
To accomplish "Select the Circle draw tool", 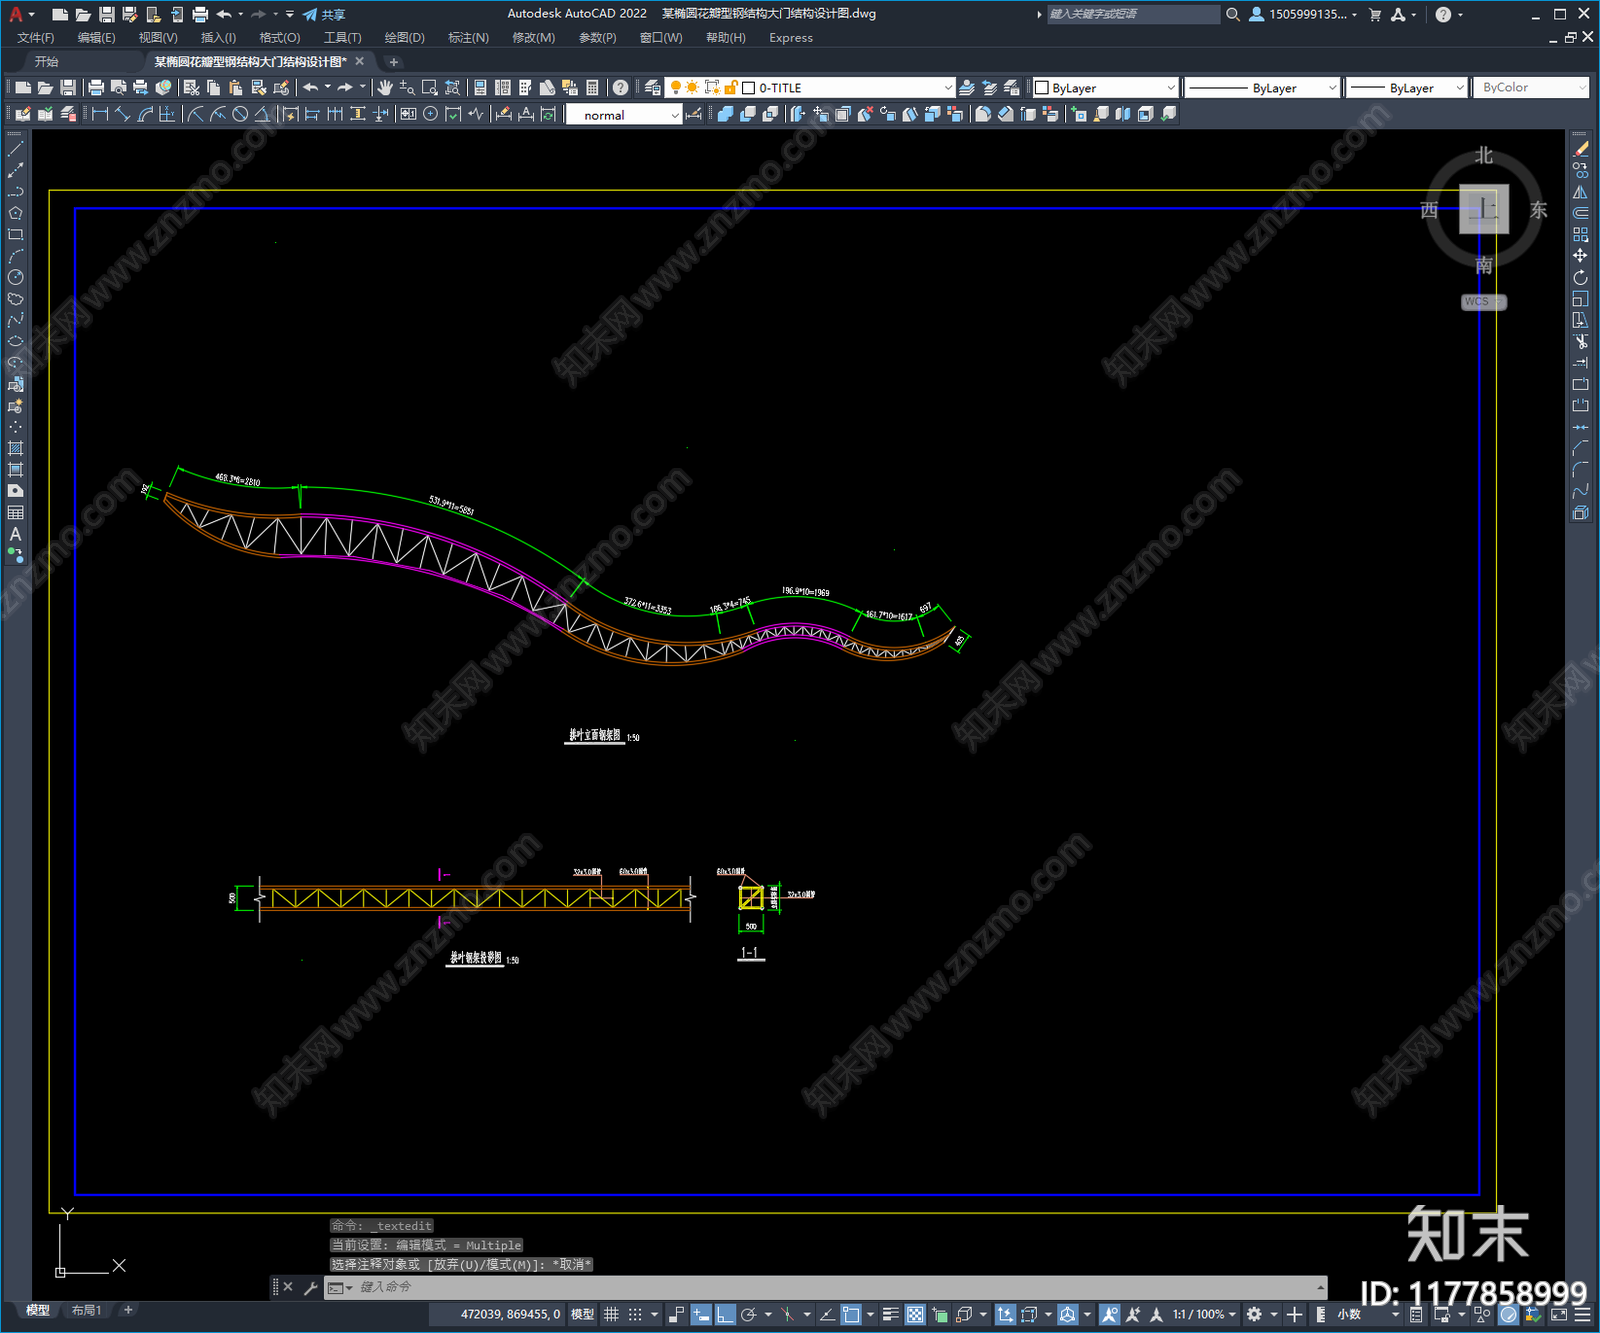I will click(15, 277).
